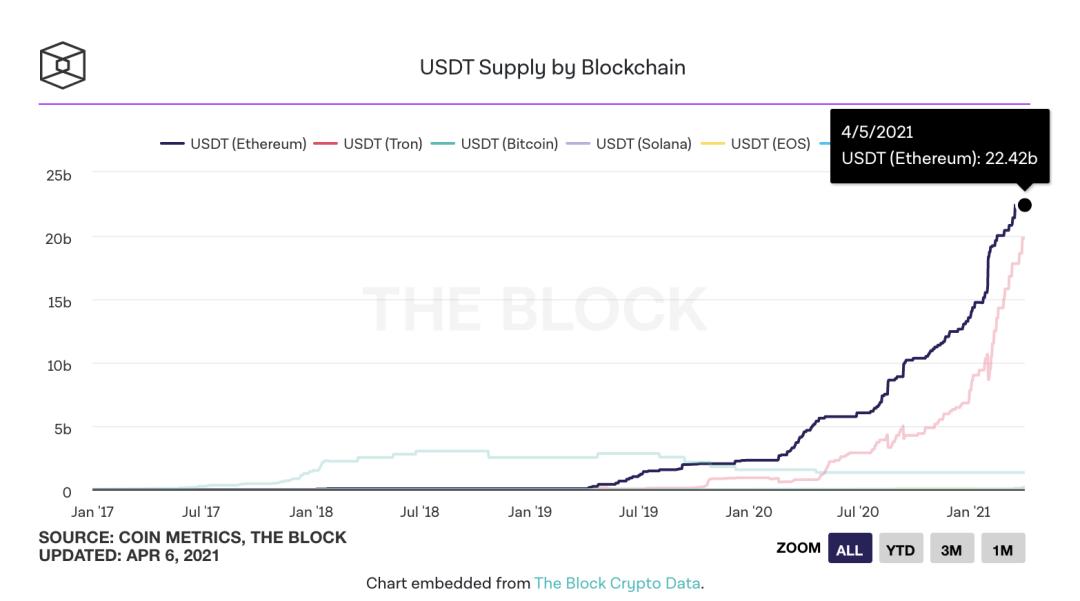Click The Block cube logo
Image resolution: width=1080 pixels, height=601 pixels.
click(x=62, y=64)
